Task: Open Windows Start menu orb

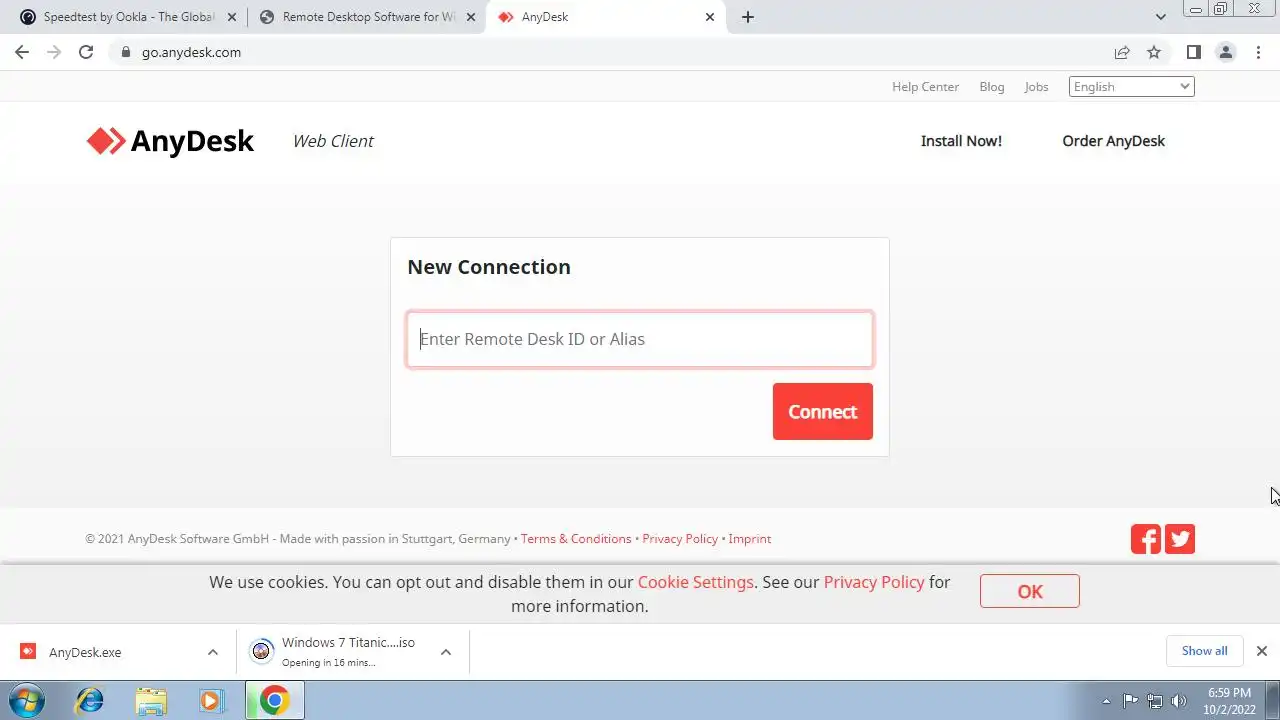Action: click(x=26, y=700)
